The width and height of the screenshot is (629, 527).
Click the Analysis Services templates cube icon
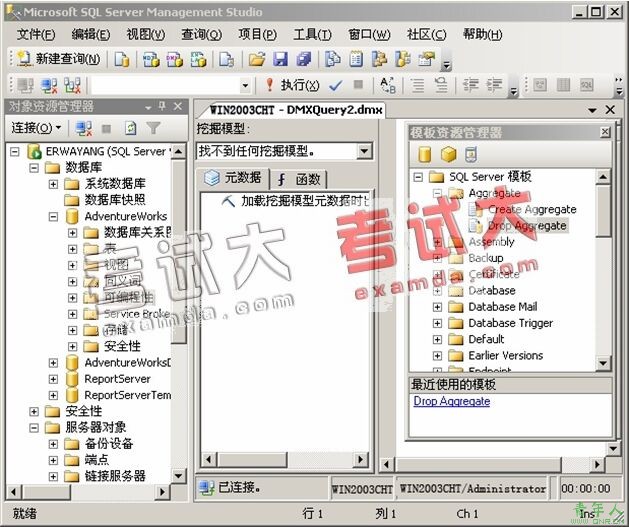(448, 154)
